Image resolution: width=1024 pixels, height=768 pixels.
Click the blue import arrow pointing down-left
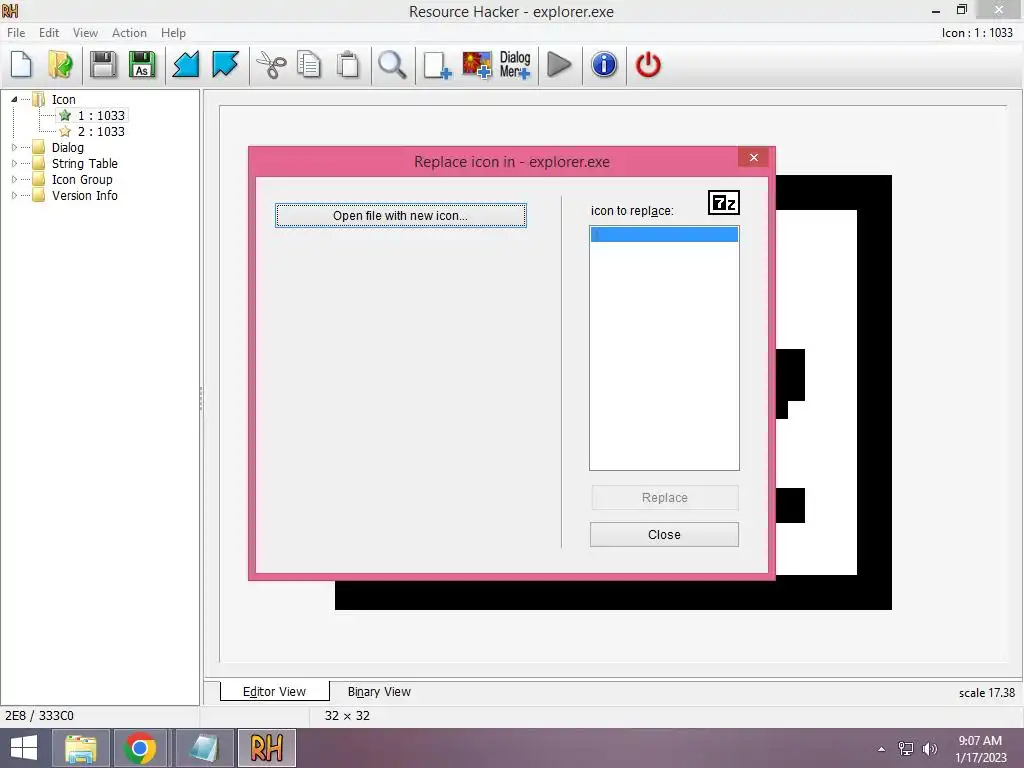(185, 65)
